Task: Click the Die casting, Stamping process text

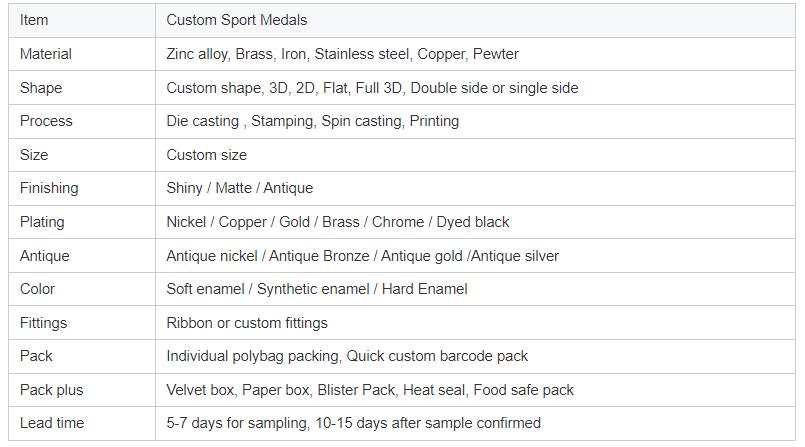Action: [312, 121]
